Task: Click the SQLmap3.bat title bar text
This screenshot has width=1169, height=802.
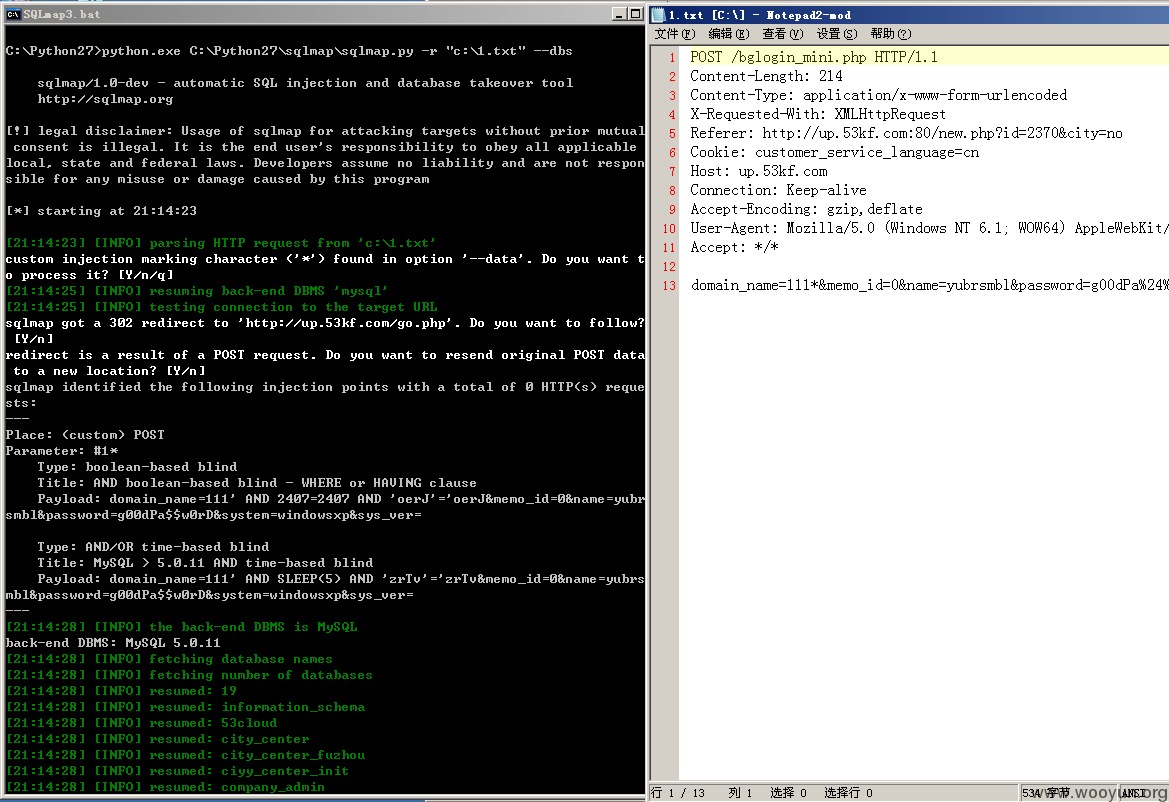Action: click(61, 14)
